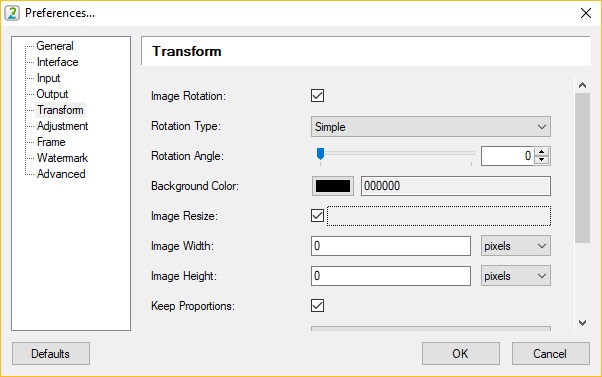
Task: Click the vertical scrollbar thumb
Action: click(x=582, y=168)
